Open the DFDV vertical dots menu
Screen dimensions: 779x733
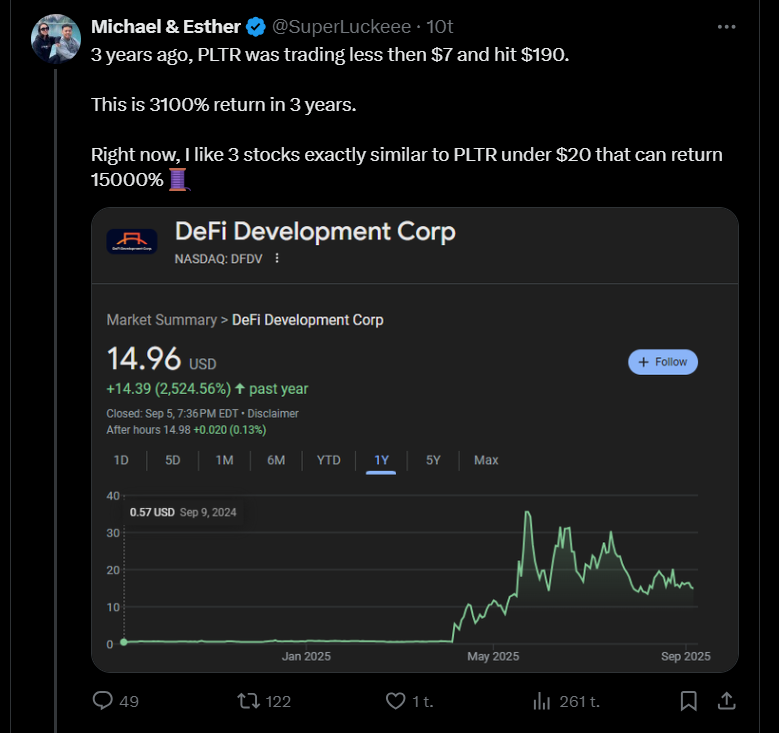[277, 258]
